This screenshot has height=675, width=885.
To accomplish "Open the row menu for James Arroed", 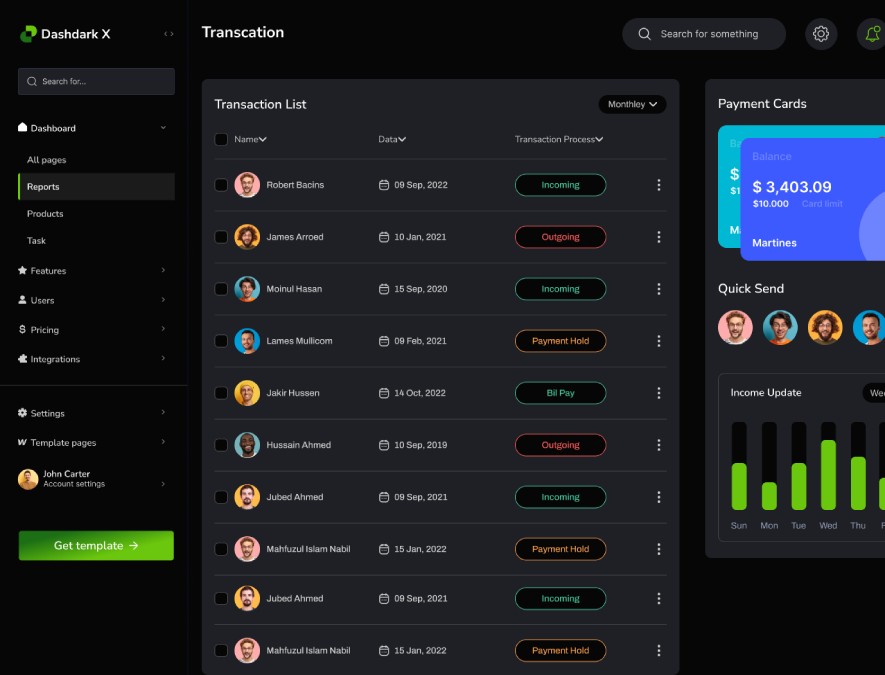I will tap(658, 237).
